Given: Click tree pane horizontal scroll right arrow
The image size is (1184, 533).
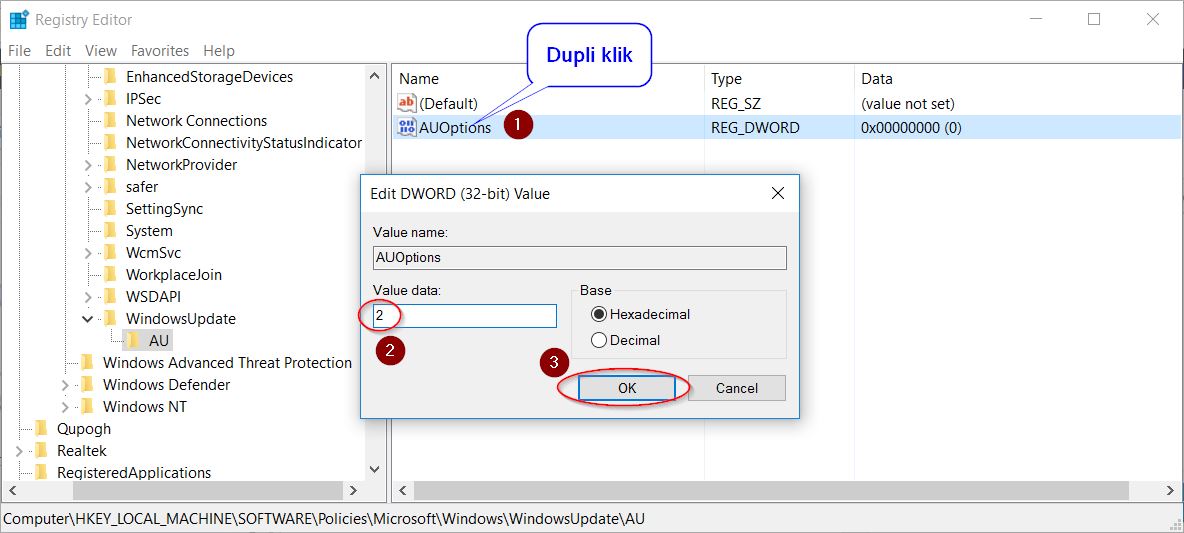Looking at the screenshot, I should pos(352,491).
